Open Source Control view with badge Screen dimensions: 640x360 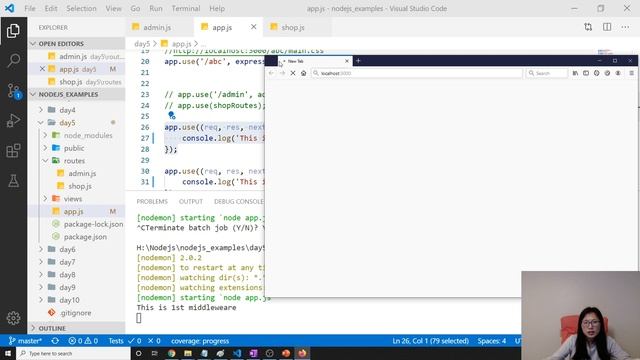point(13,91)
